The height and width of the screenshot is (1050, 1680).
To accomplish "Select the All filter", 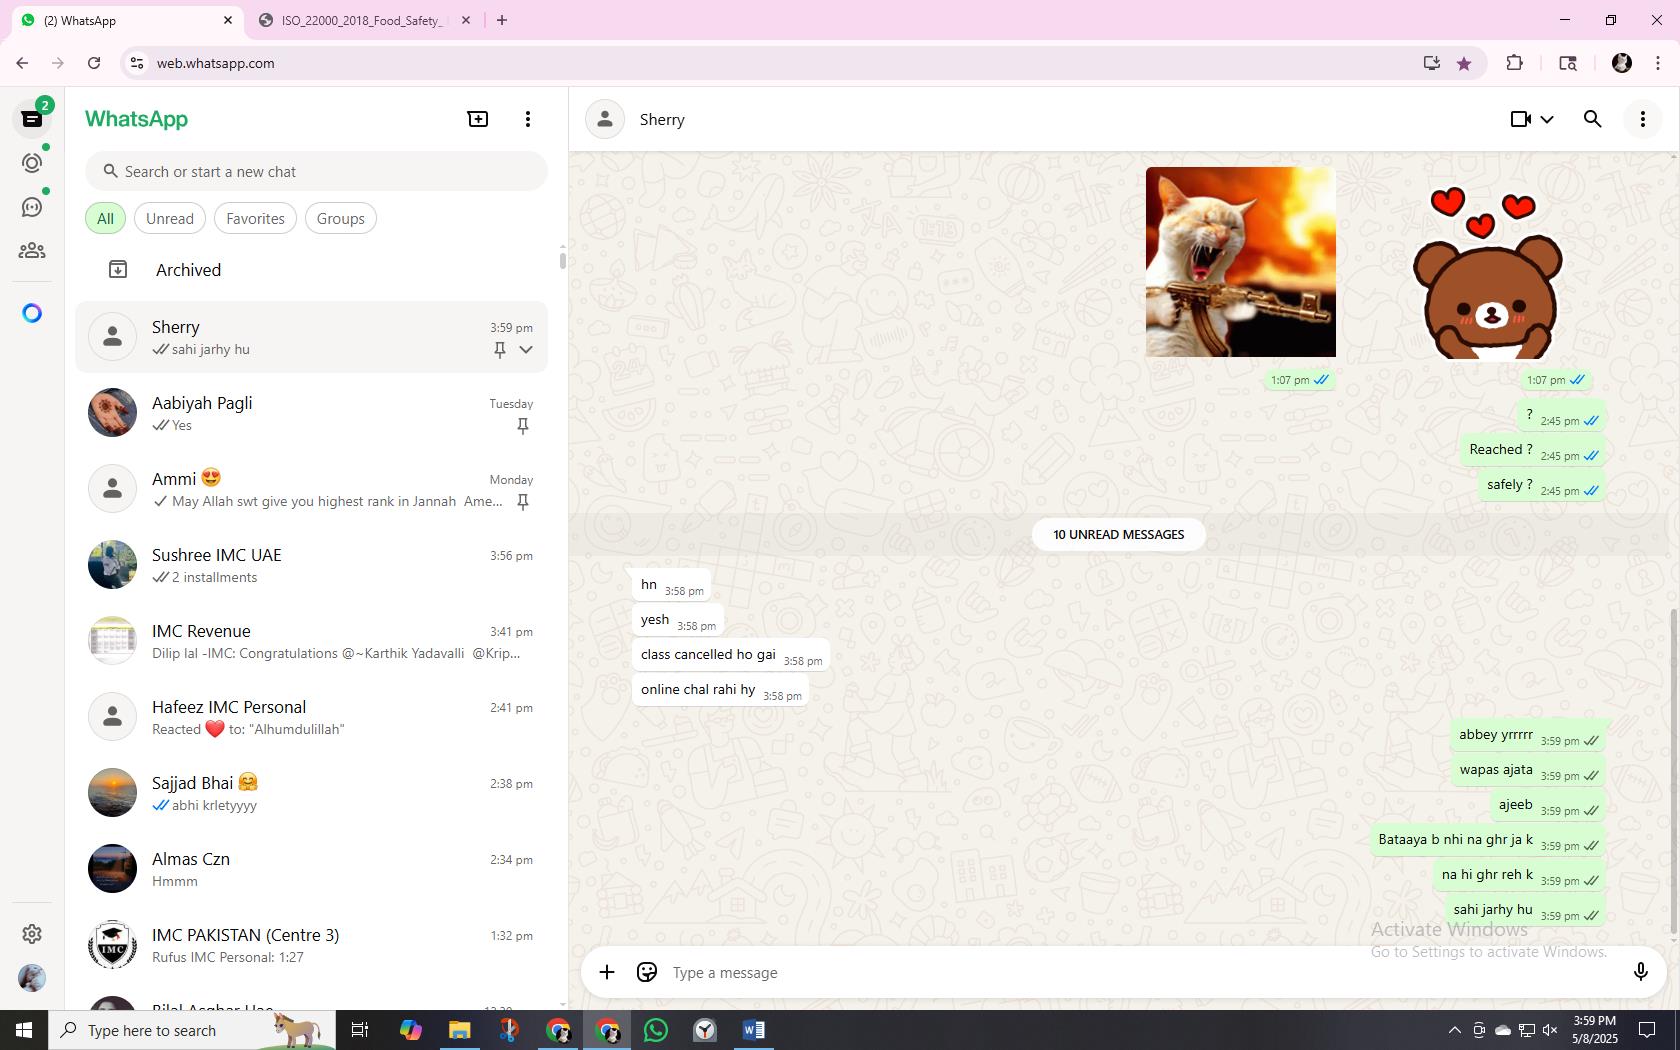I will coord(105,218).
